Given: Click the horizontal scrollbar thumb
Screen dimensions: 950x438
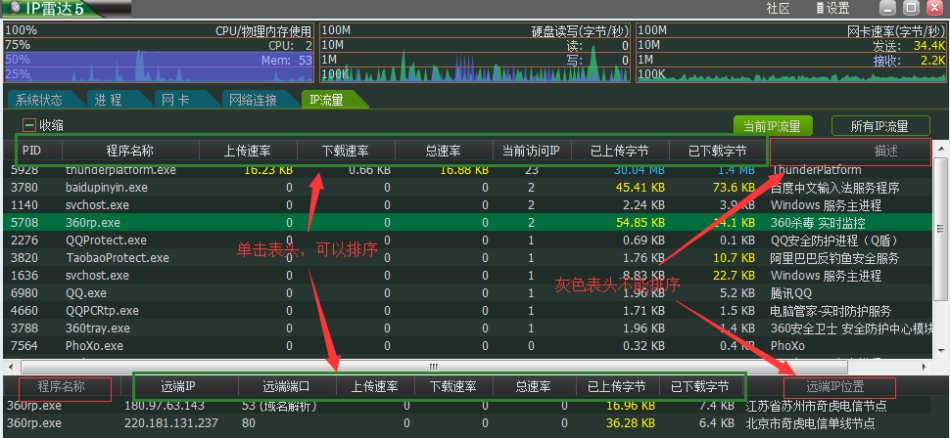Looking at the screenshot, I should pyautogui.click(x=434, y=367).
